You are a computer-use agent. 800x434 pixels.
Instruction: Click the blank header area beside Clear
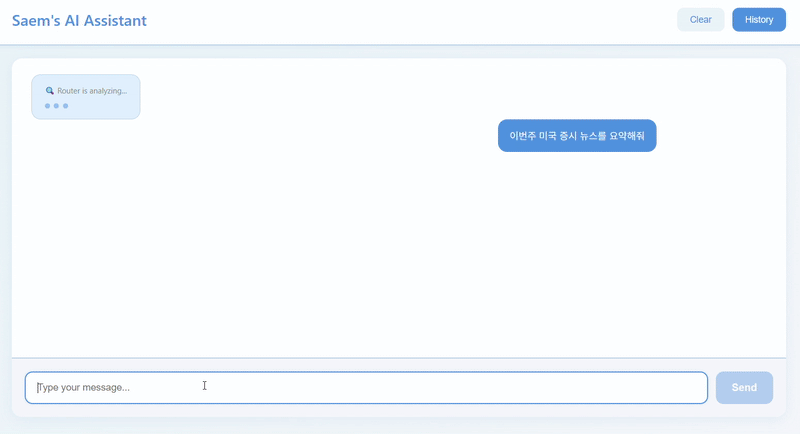(x=408, y=20)
